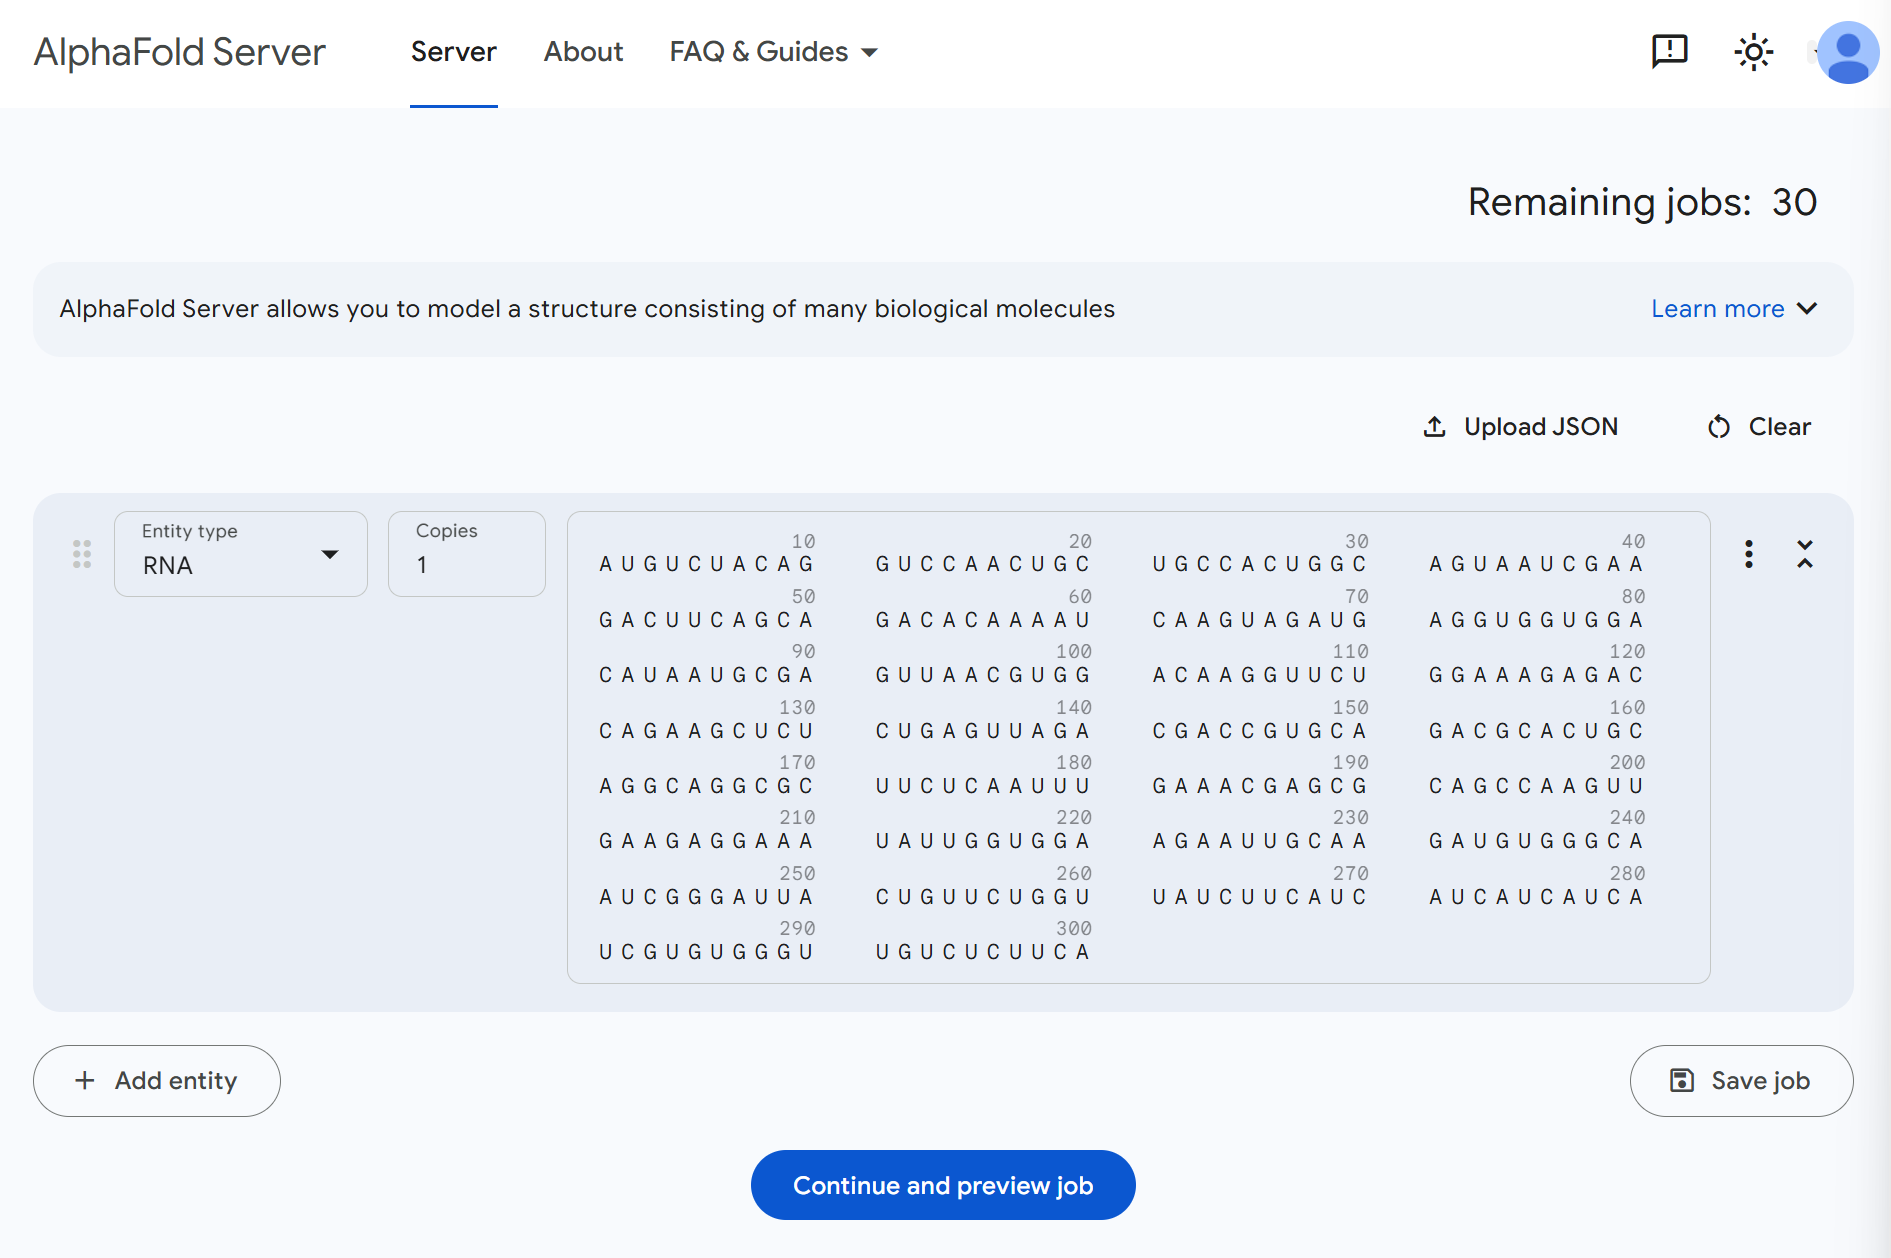Open the feedback icon in header
Image resolution: width=1891 pixels, height=1258 pixels.
click(x=1669, y=51)
